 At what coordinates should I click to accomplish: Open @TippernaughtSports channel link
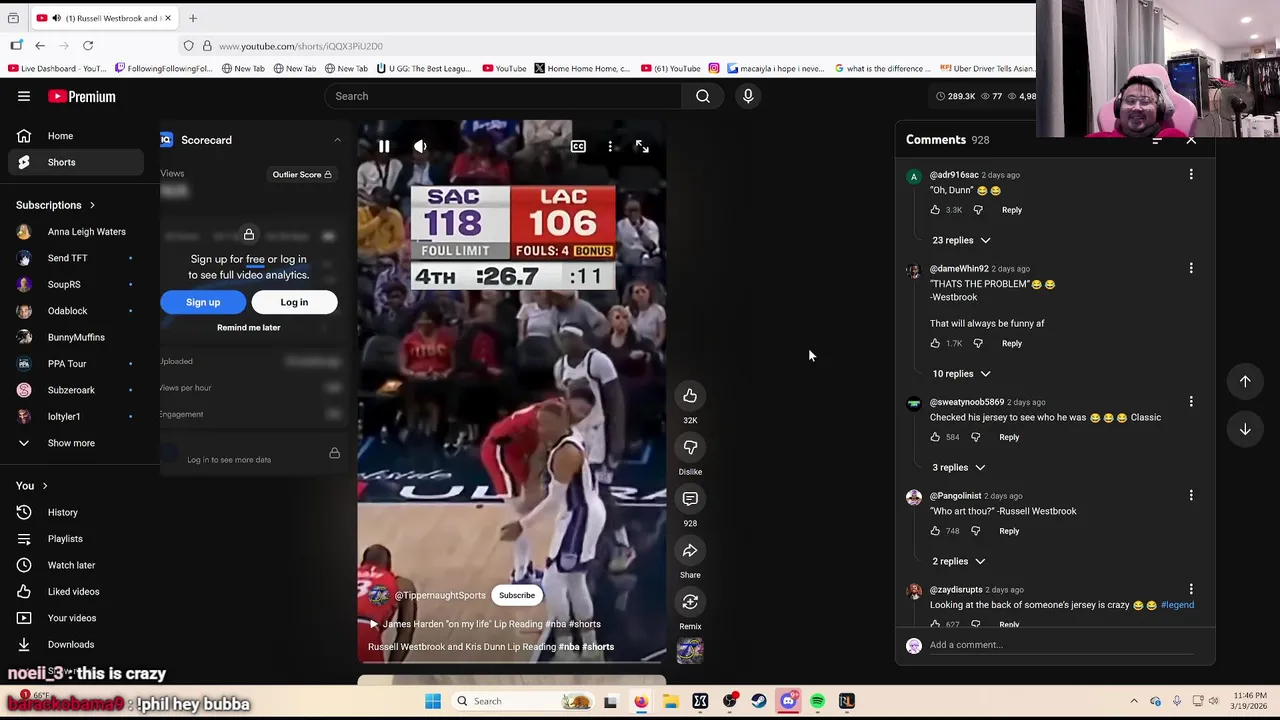click(x=439, y=595)
